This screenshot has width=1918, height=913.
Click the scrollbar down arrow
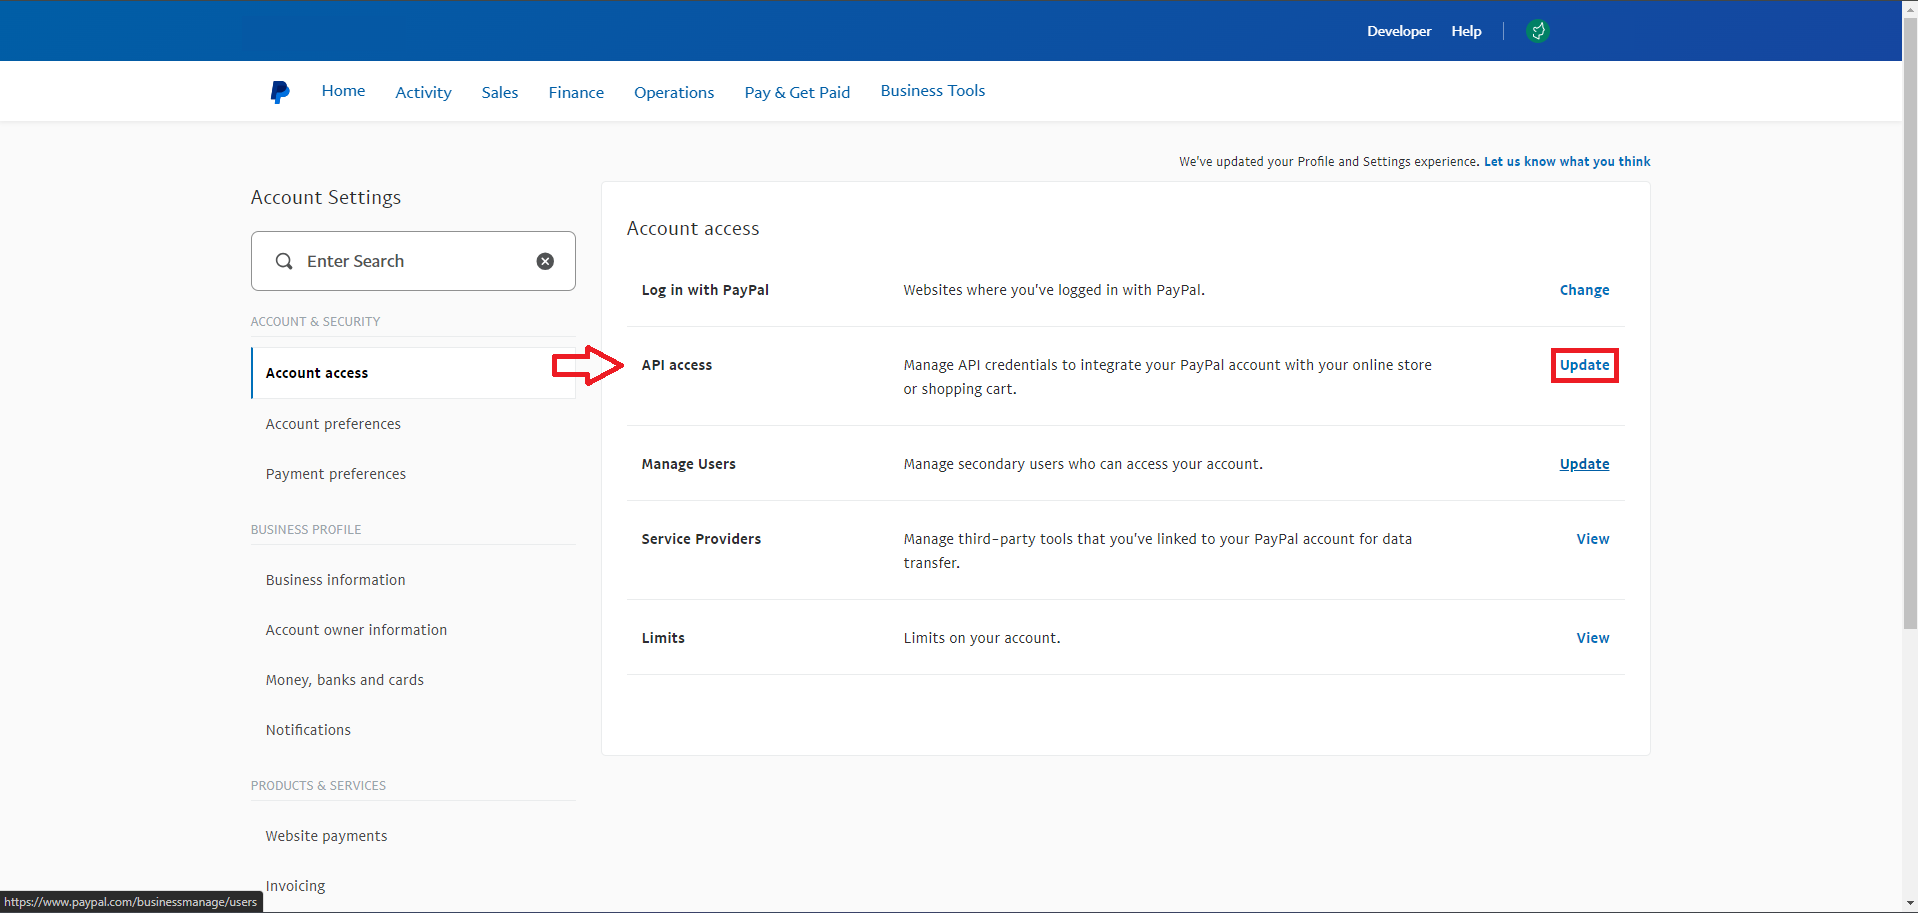1910,904
